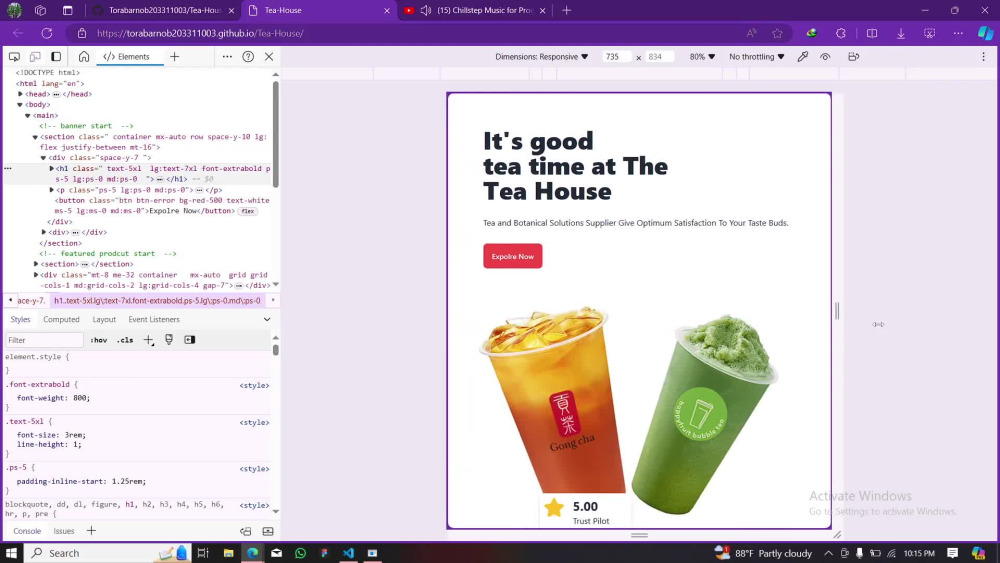Toggle rendering emulations brush icon
Viewport: 1000px width, 563px height.
pos(169,340)
